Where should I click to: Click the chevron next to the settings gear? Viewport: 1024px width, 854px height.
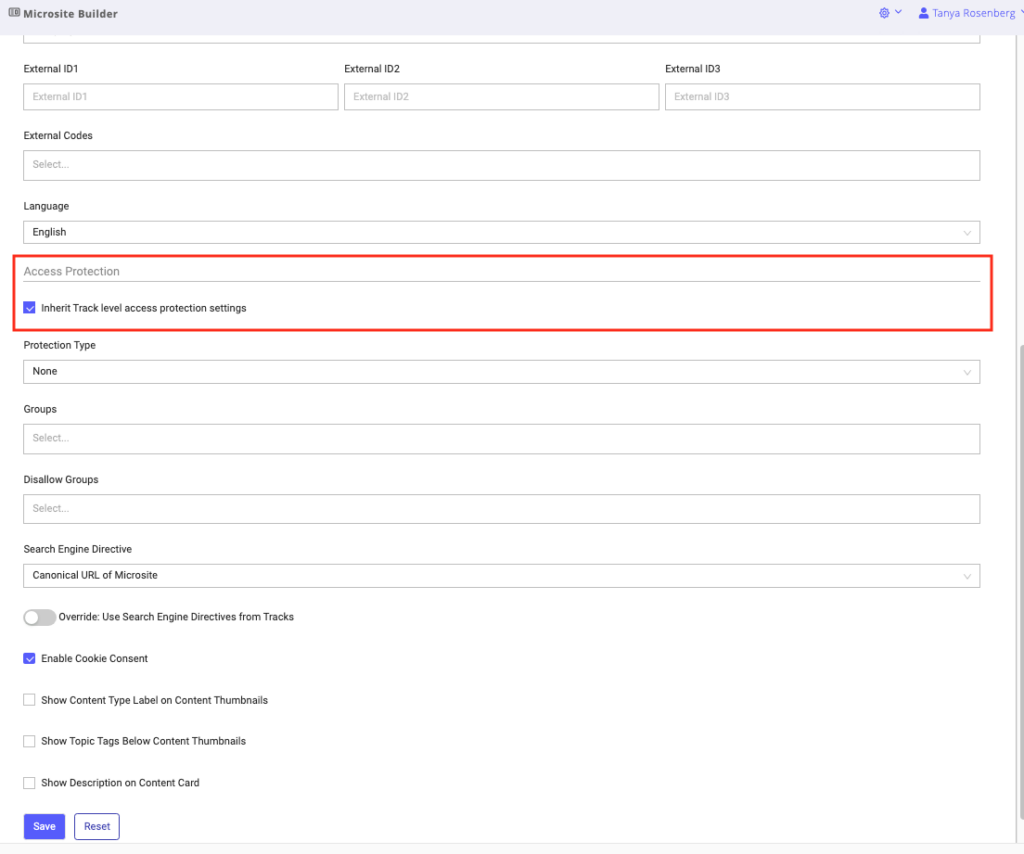(899, 12)
